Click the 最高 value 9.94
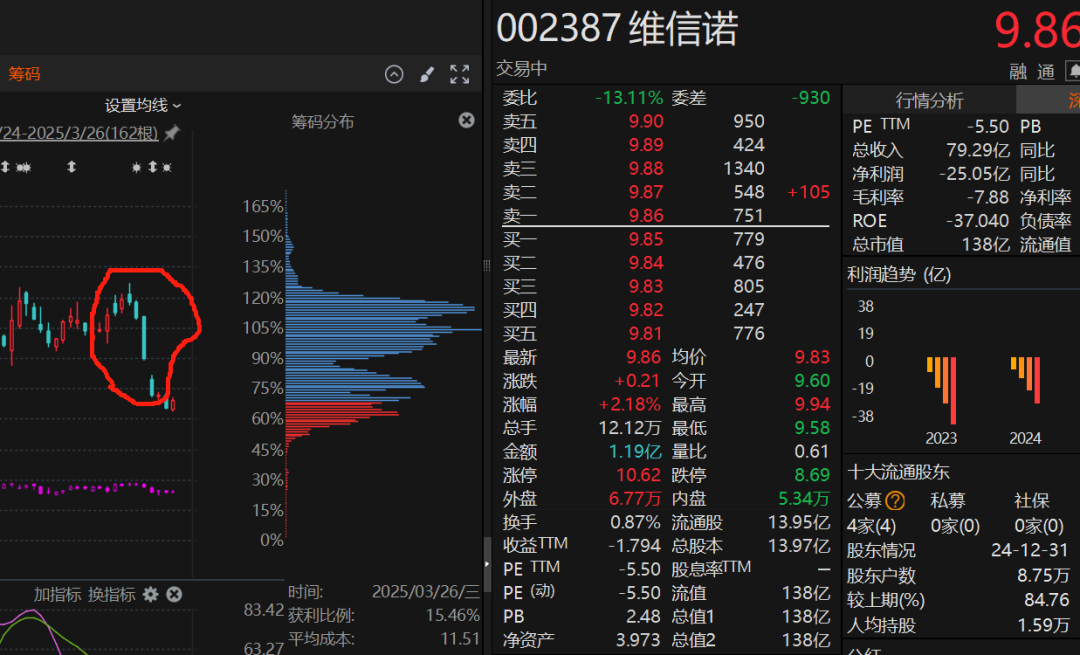This screenshot has width=1080, height=655. 812,404
